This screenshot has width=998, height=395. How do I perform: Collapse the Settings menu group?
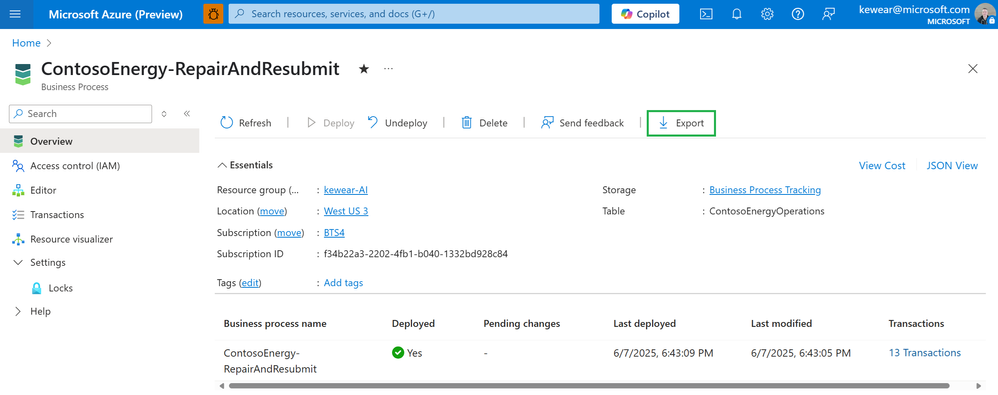click(x=18, y=263)
